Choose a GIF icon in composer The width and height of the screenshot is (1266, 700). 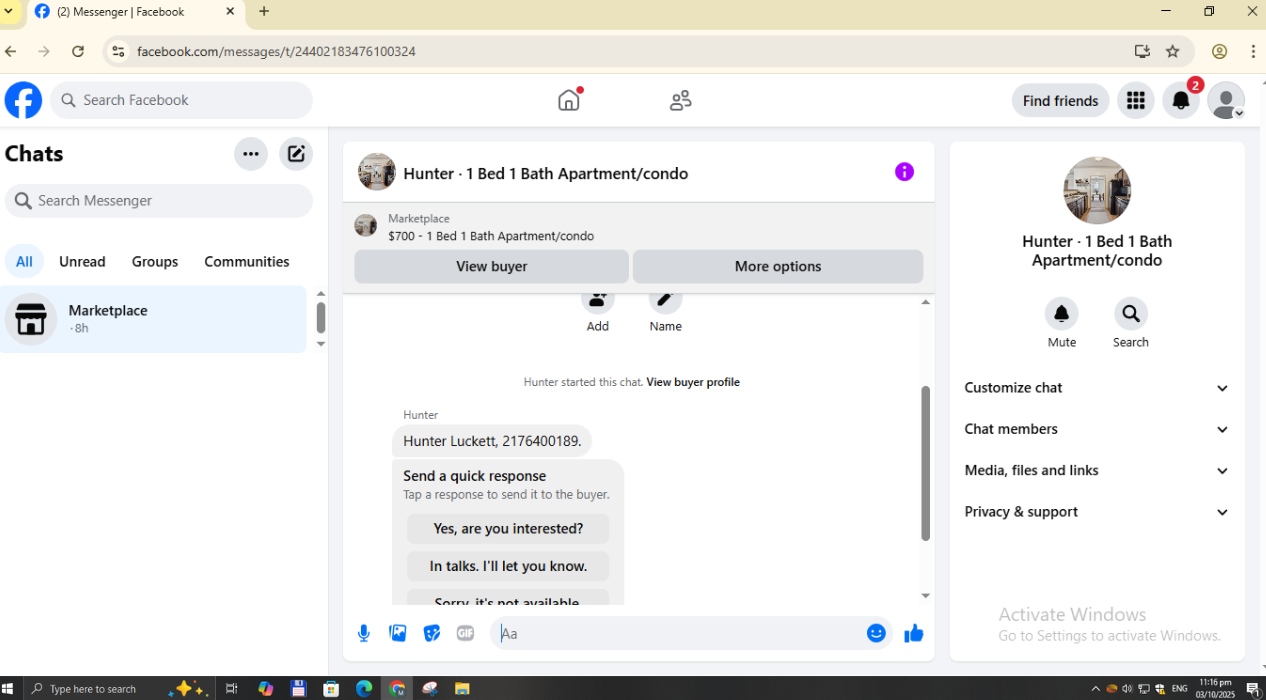coord(465,633)
